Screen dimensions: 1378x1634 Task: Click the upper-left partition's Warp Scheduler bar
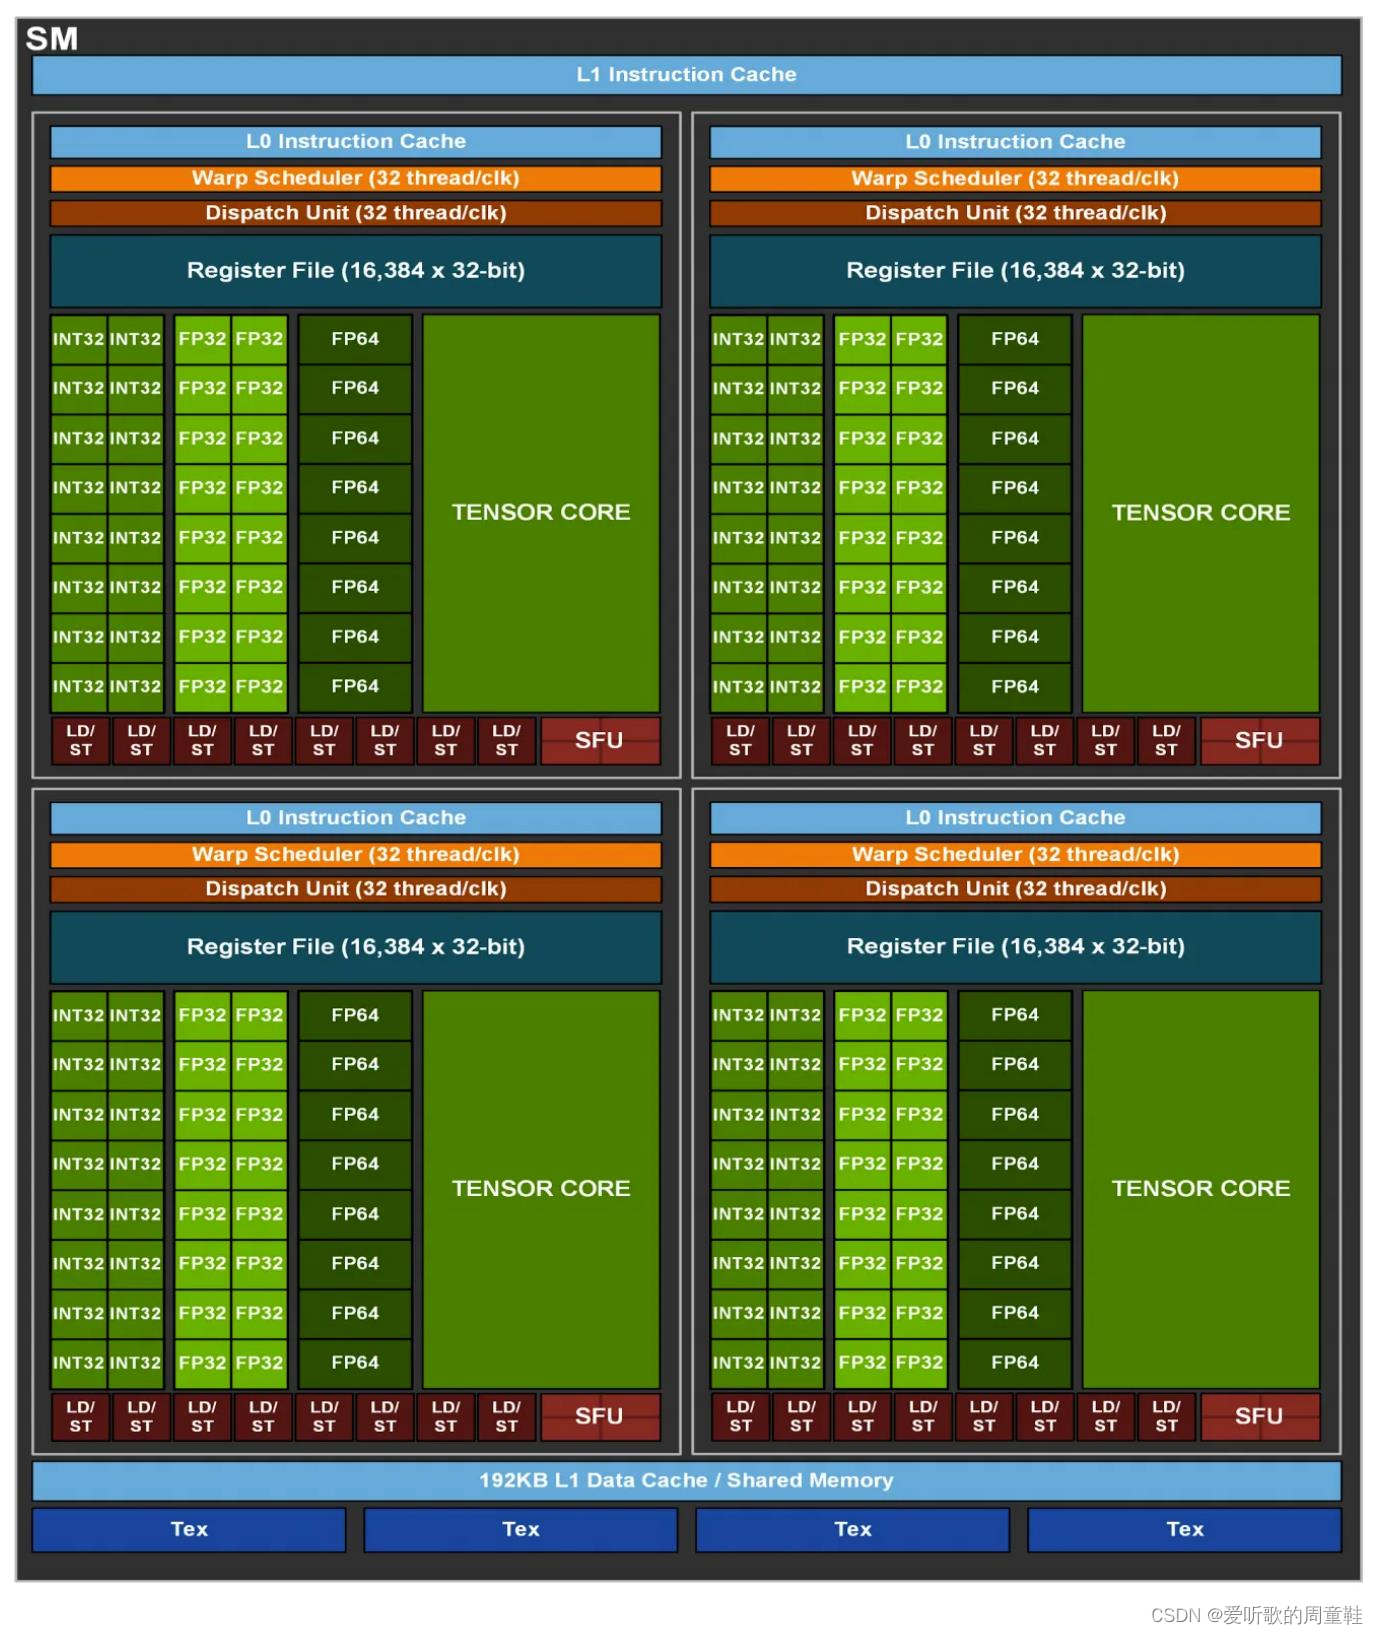pos(356,178)
